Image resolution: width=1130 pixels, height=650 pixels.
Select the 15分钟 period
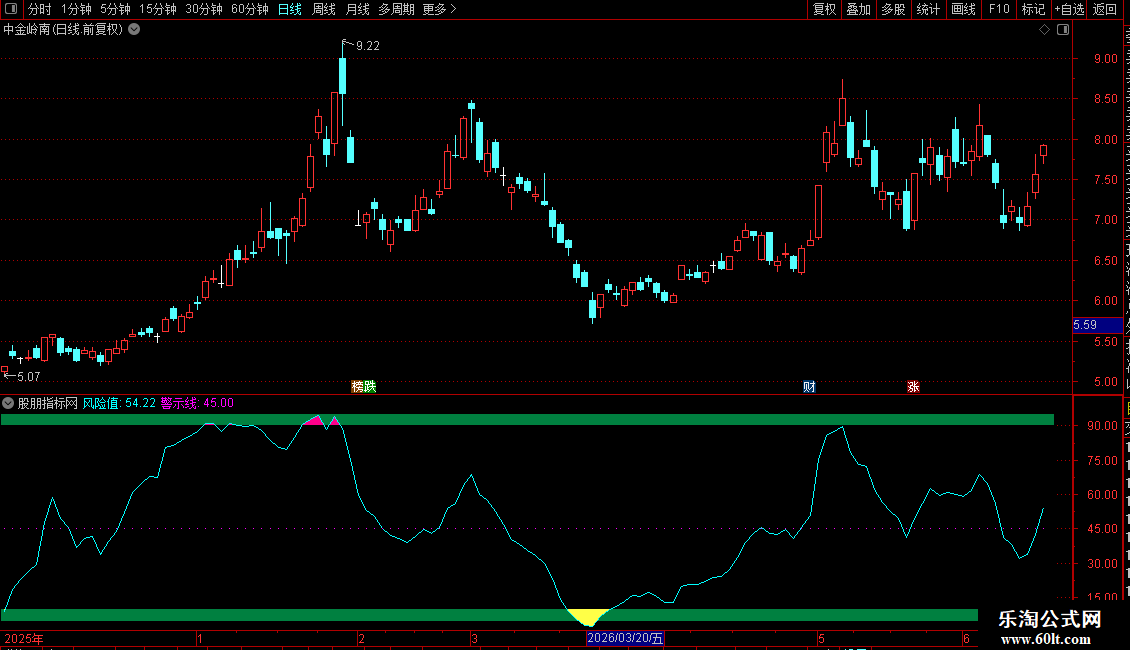point(158,9)
